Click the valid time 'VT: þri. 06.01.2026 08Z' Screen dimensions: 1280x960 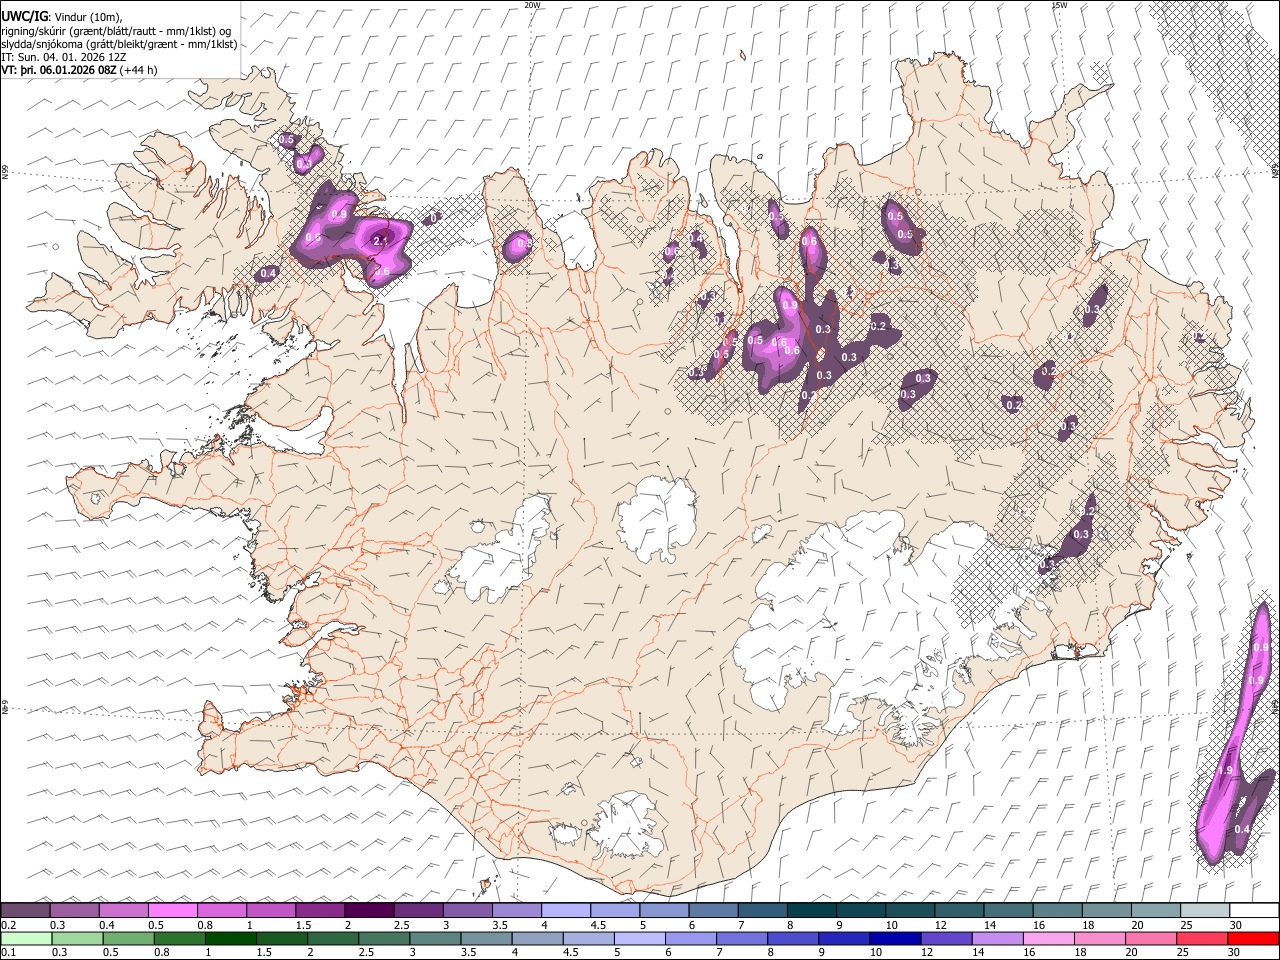58,70
